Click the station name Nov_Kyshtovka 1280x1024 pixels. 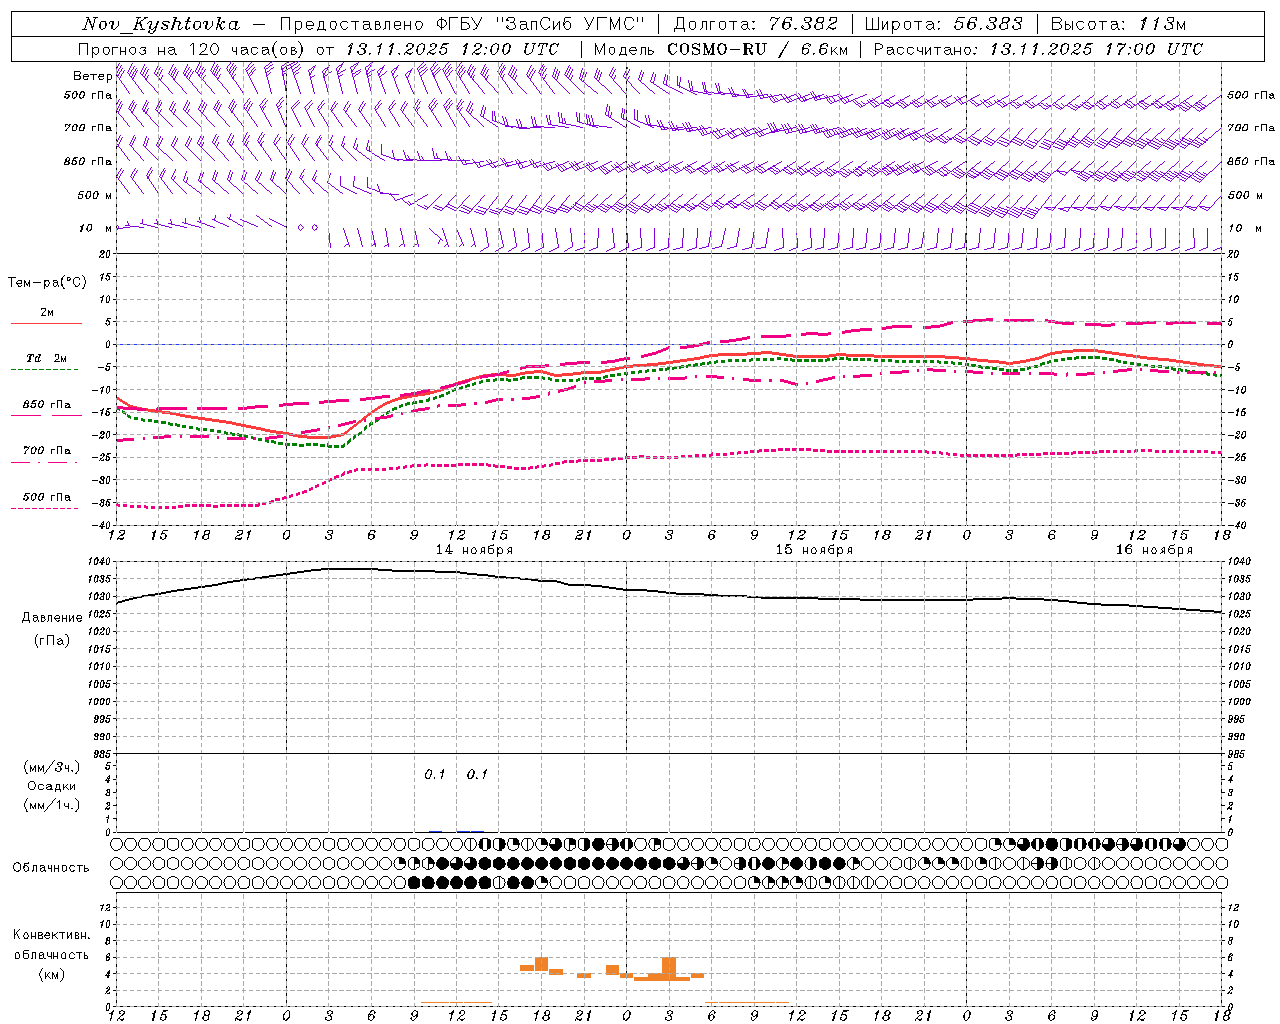click(161, 24)
